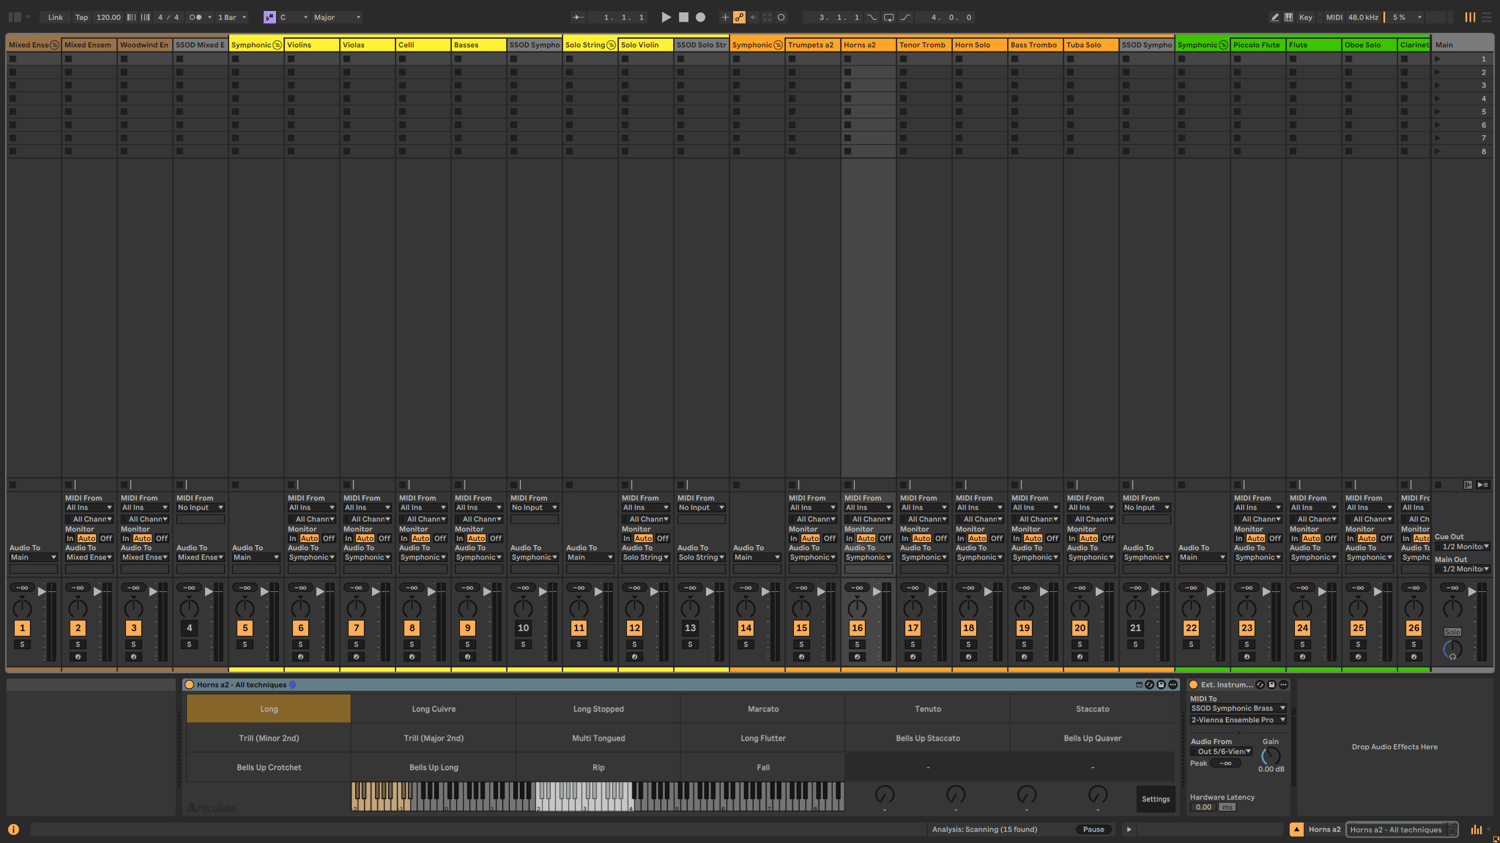Viewport: 1500px width, 843px height.
Task: Select the Celli track header
Action: click(423, 45)
